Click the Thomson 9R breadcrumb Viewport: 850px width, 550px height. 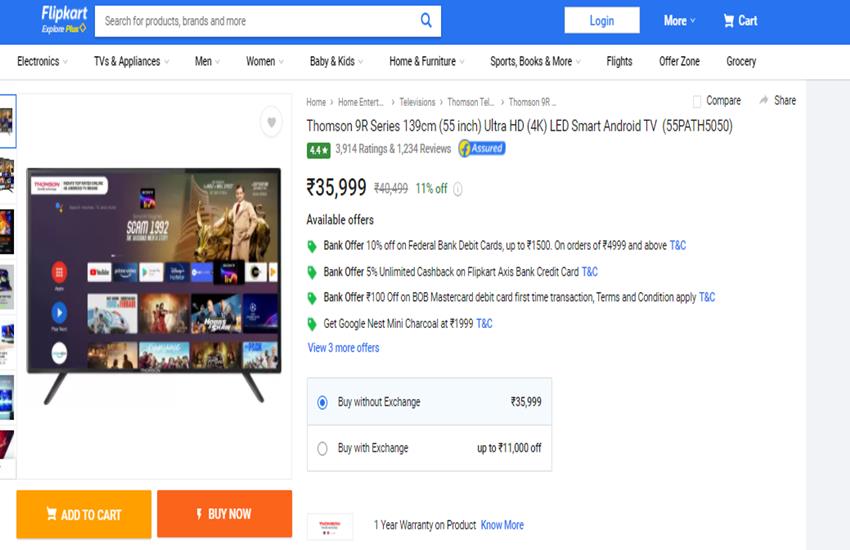coord(532,102)
